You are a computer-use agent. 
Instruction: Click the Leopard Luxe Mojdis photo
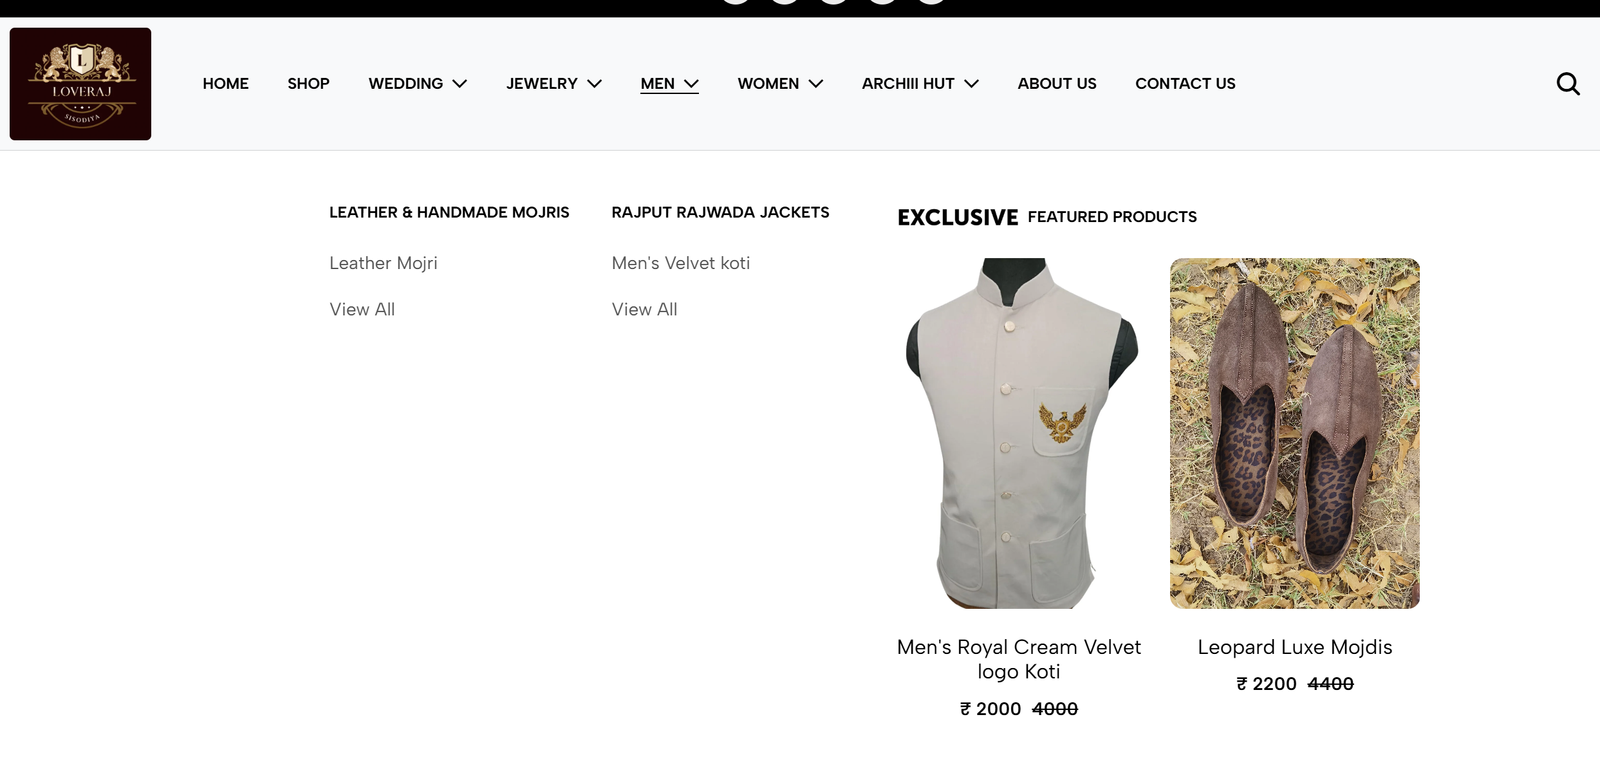coord(1295,433)
